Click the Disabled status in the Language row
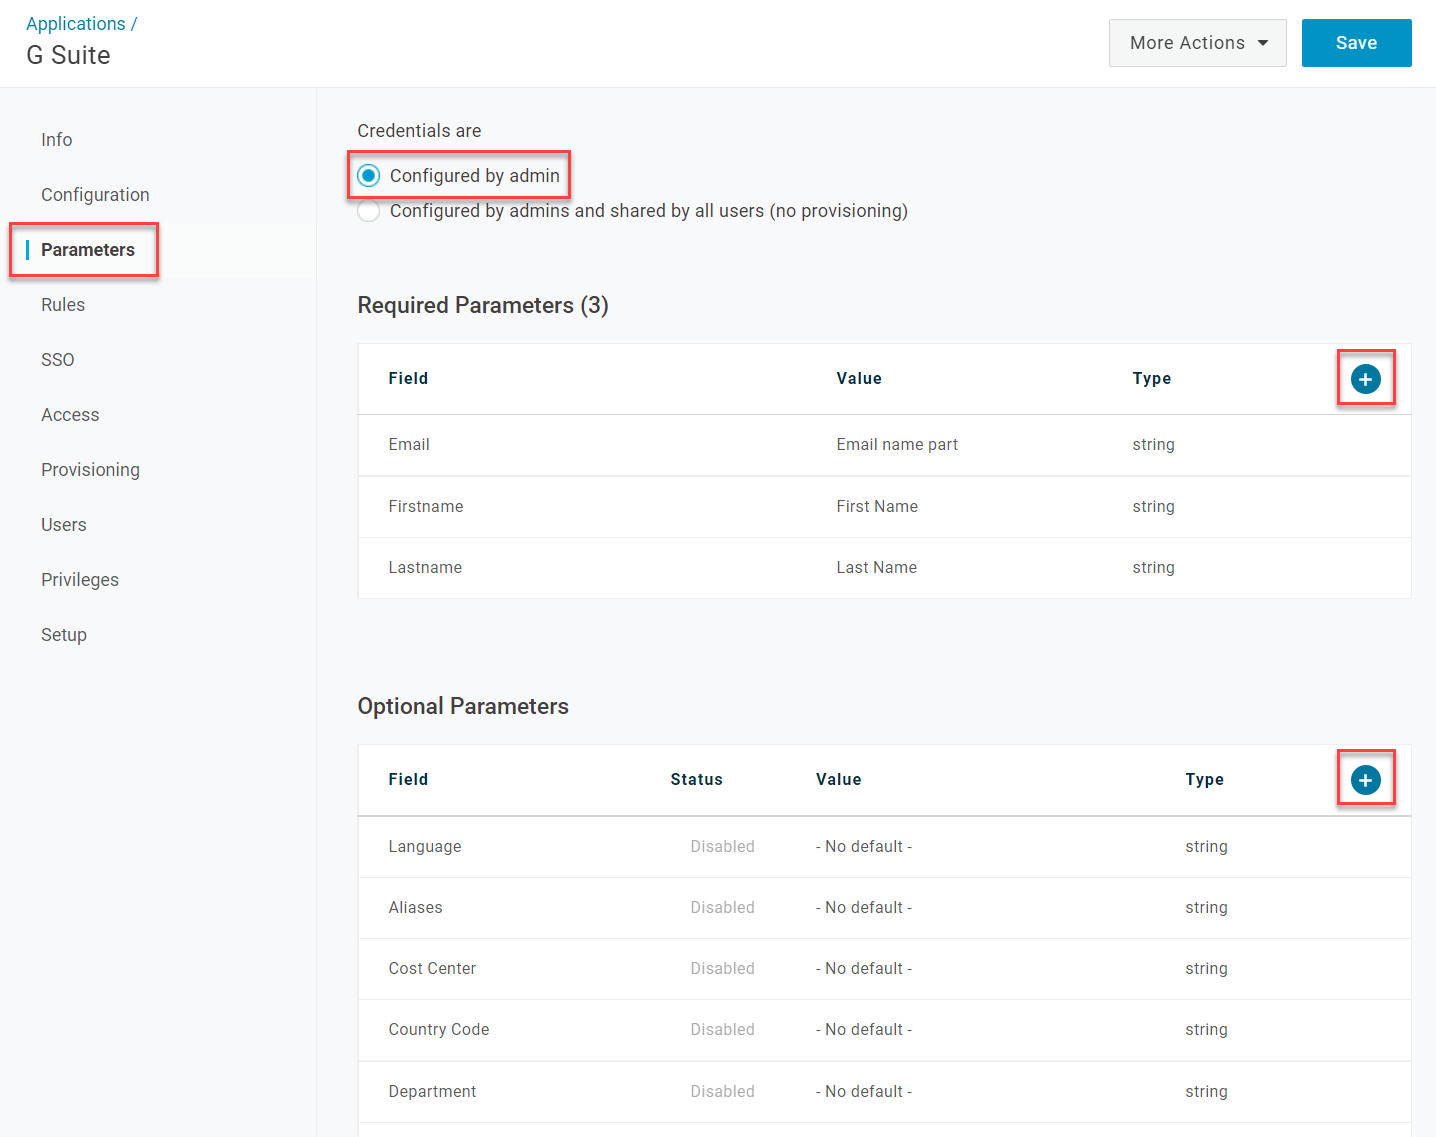The width and height of the screenshot is (1436, 1137). pyautogui.click(x=722, y=847)
